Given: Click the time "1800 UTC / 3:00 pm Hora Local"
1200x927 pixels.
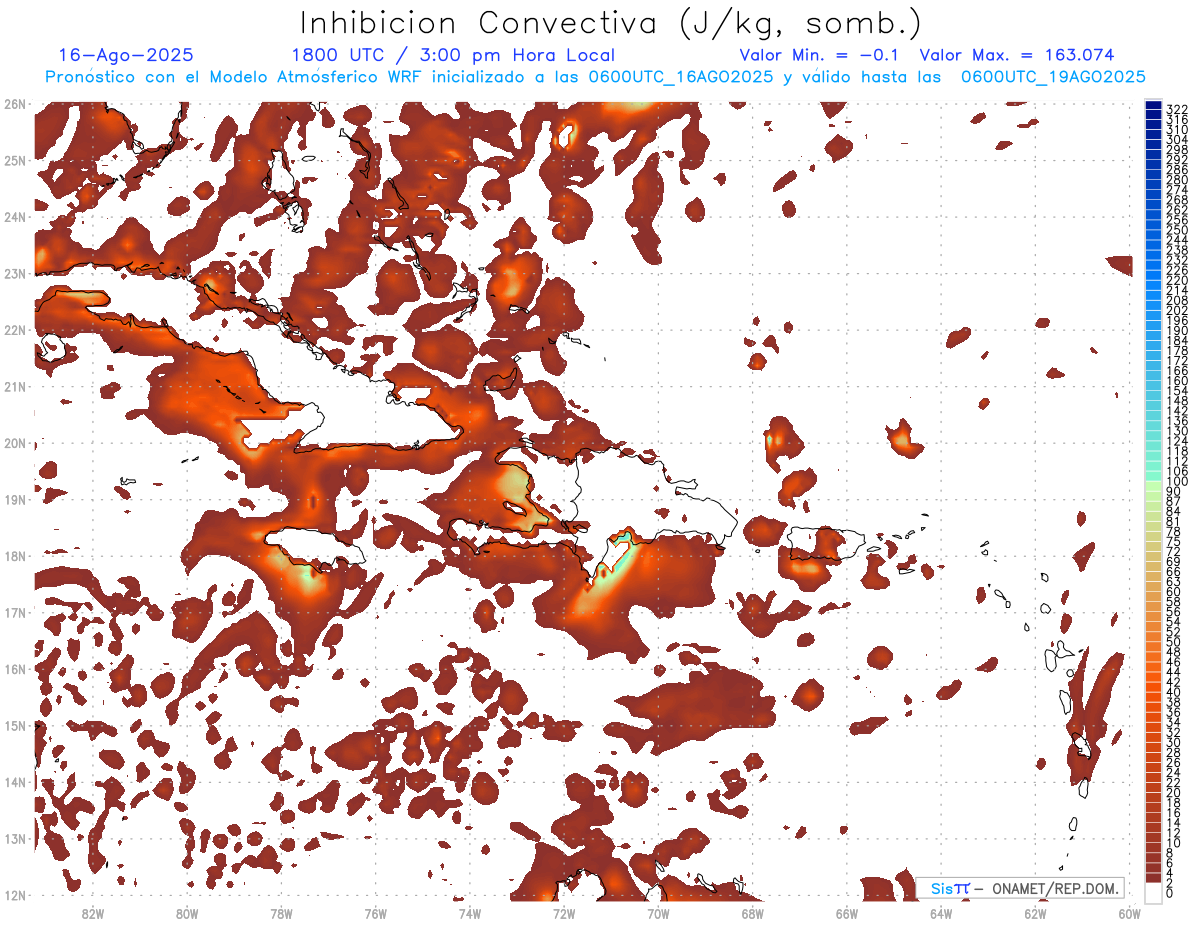Looking at the screenshot, I should [453, 55].
